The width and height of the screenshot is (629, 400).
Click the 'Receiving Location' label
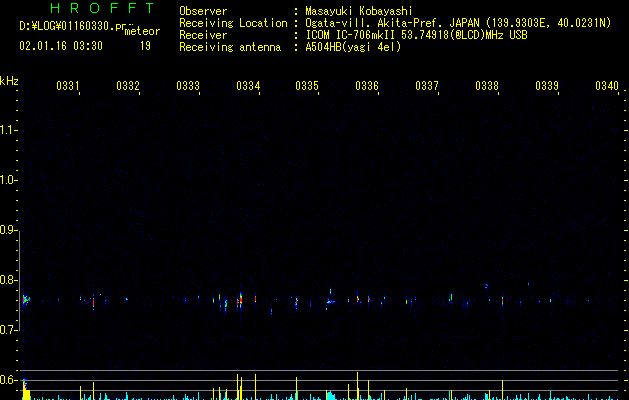(233, 23)
